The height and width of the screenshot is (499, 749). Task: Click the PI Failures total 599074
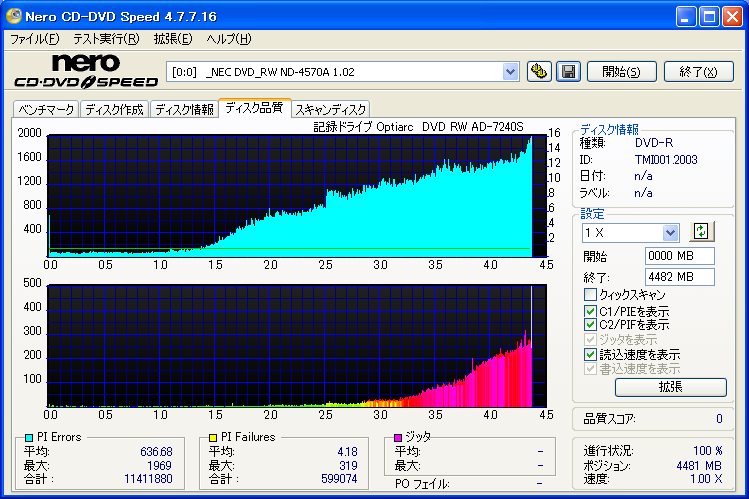click(339, 478)
